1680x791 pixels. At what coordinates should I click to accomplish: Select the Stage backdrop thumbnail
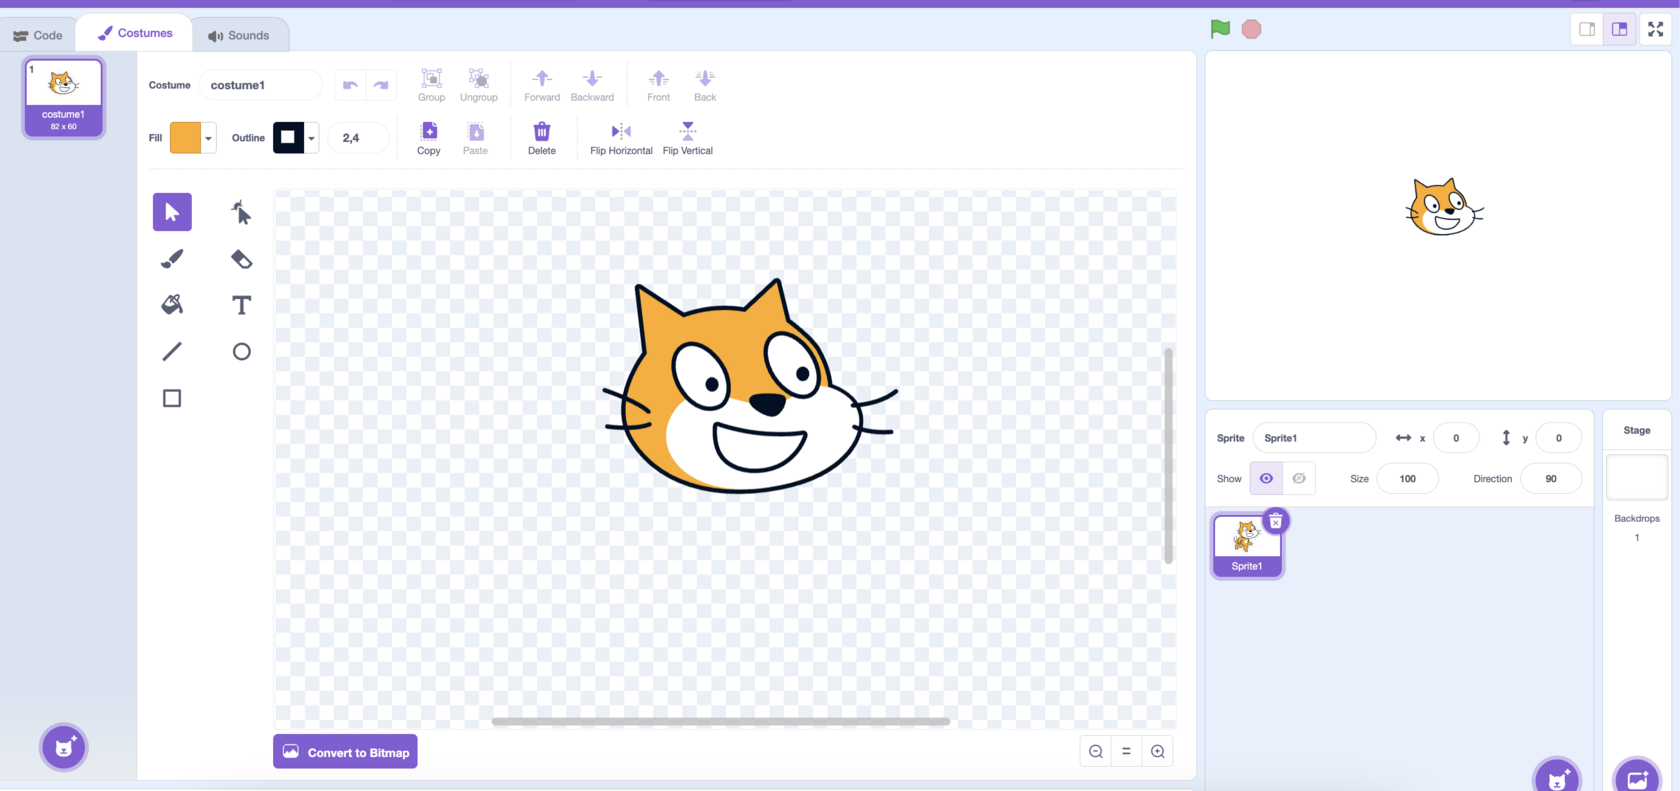1637,478
